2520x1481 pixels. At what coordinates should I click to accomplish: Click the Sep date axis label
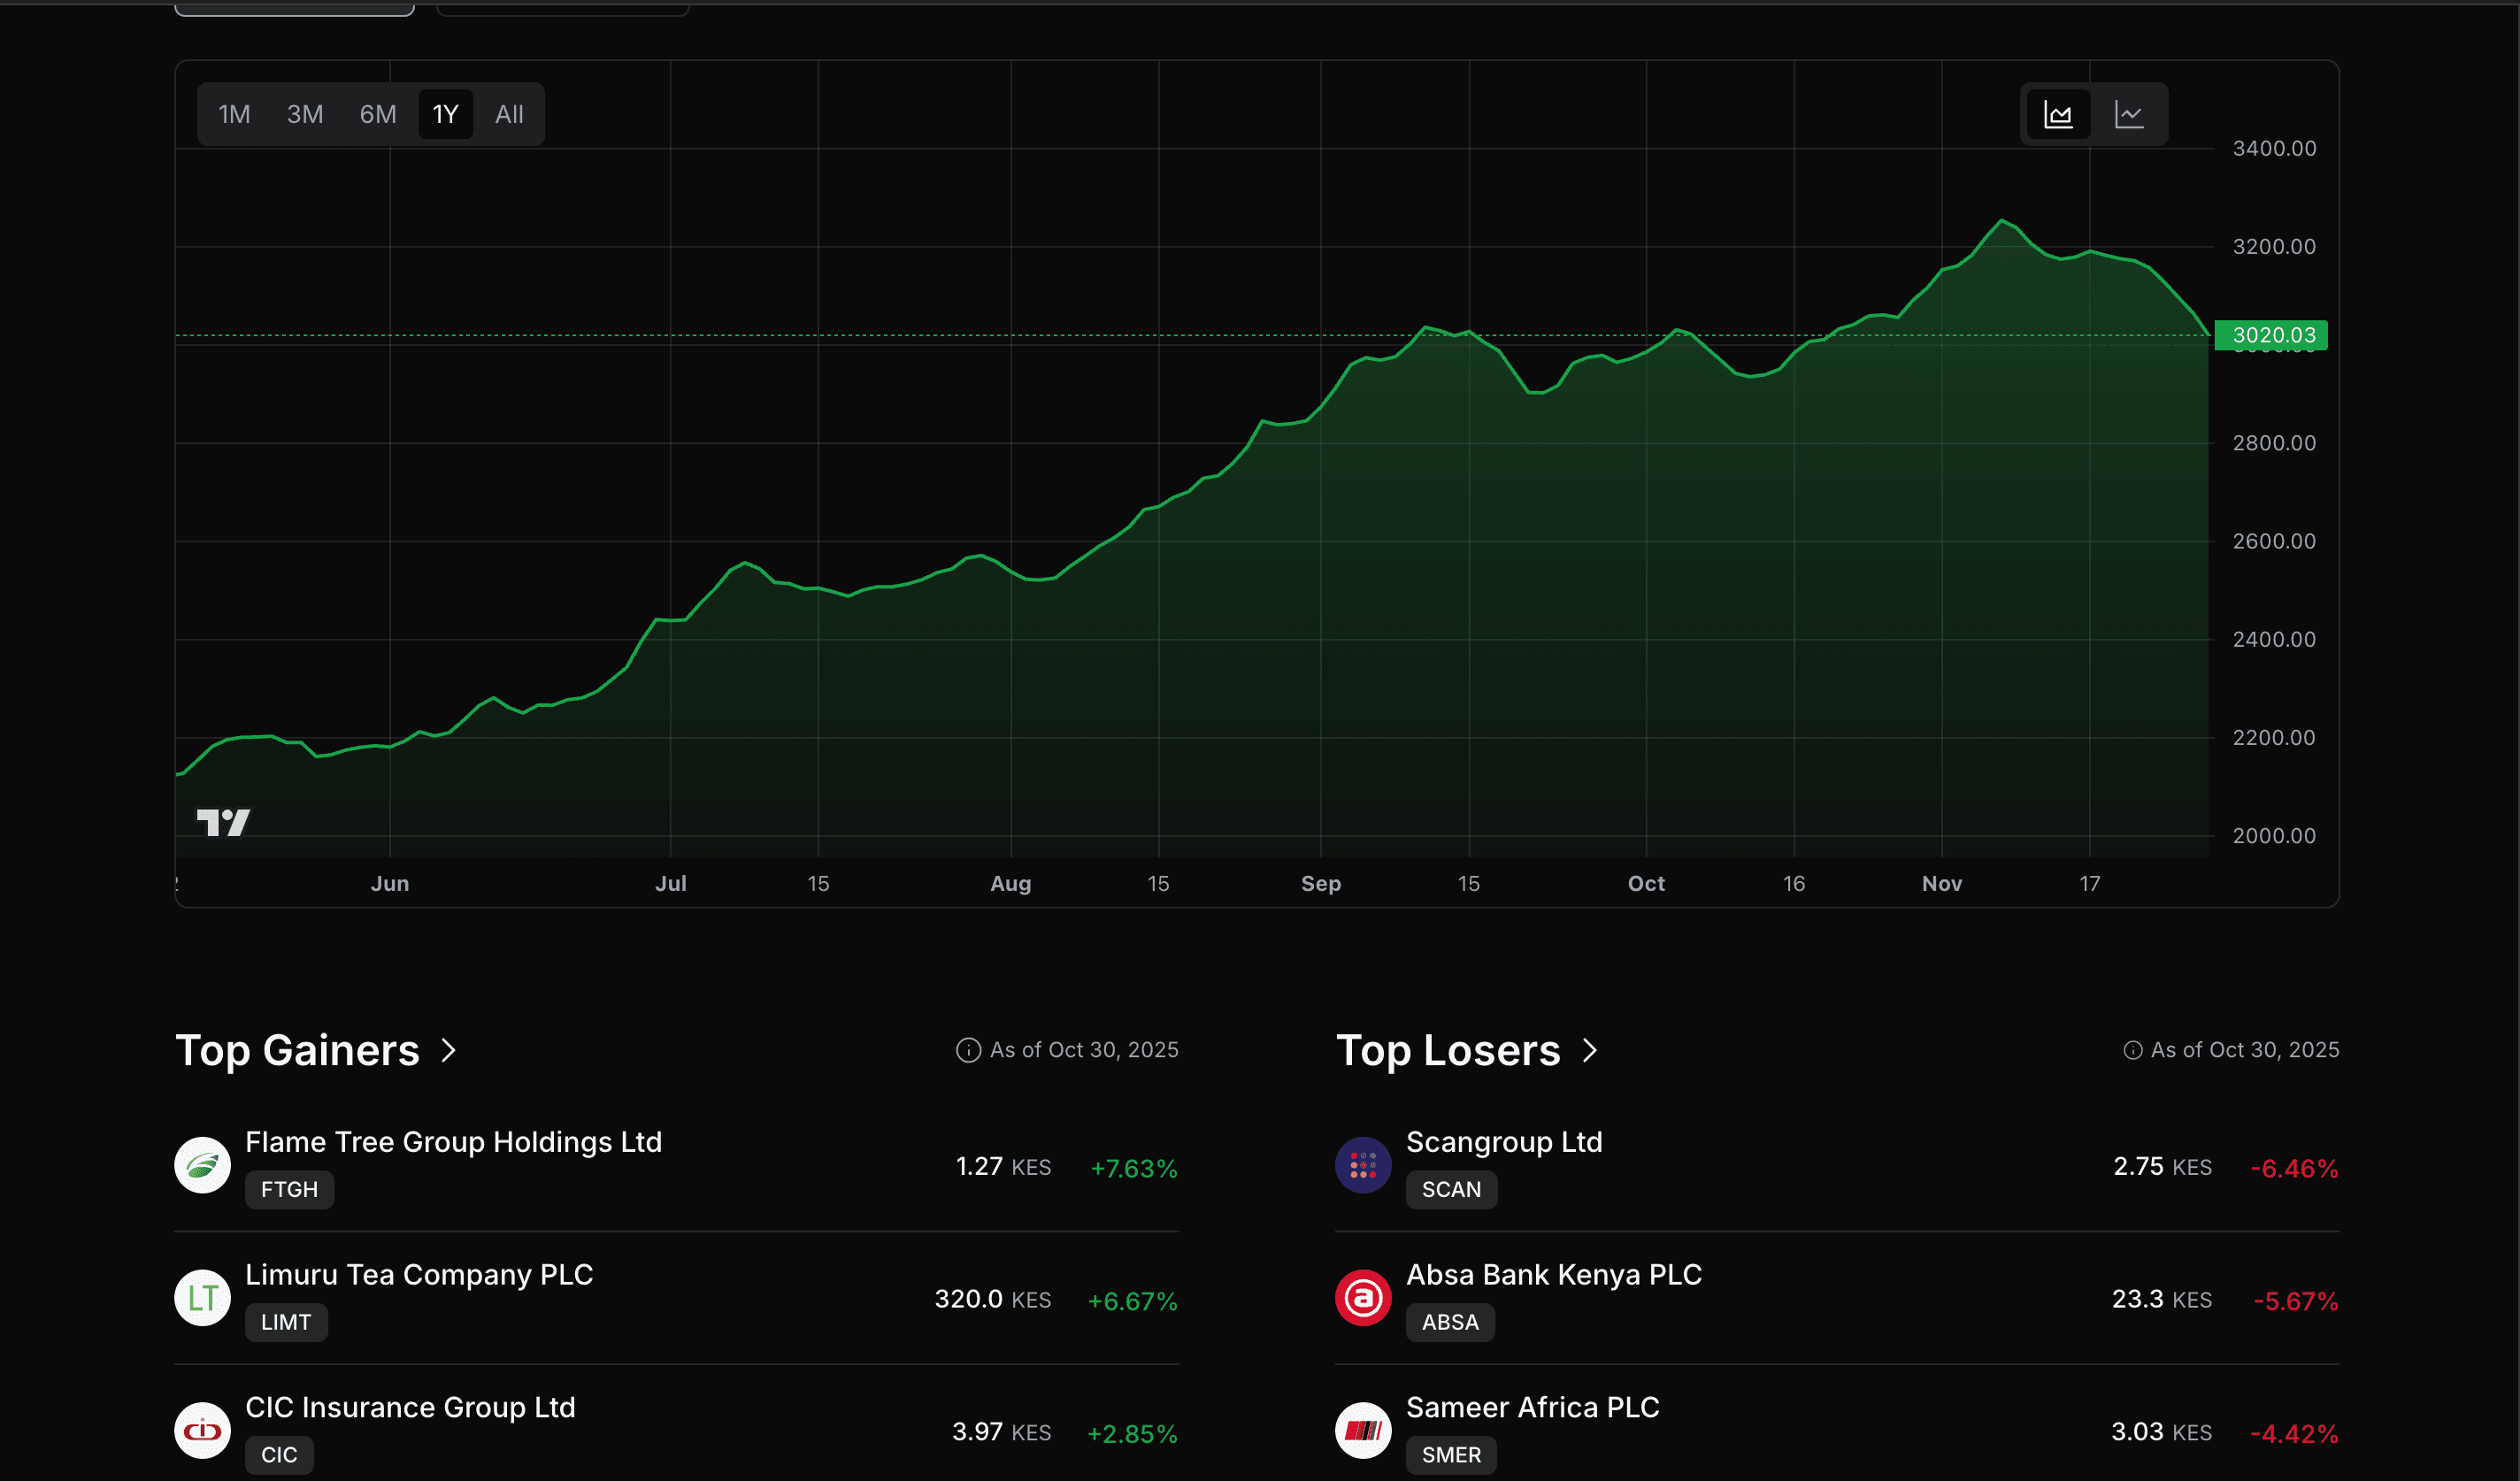coord(1321,884)
